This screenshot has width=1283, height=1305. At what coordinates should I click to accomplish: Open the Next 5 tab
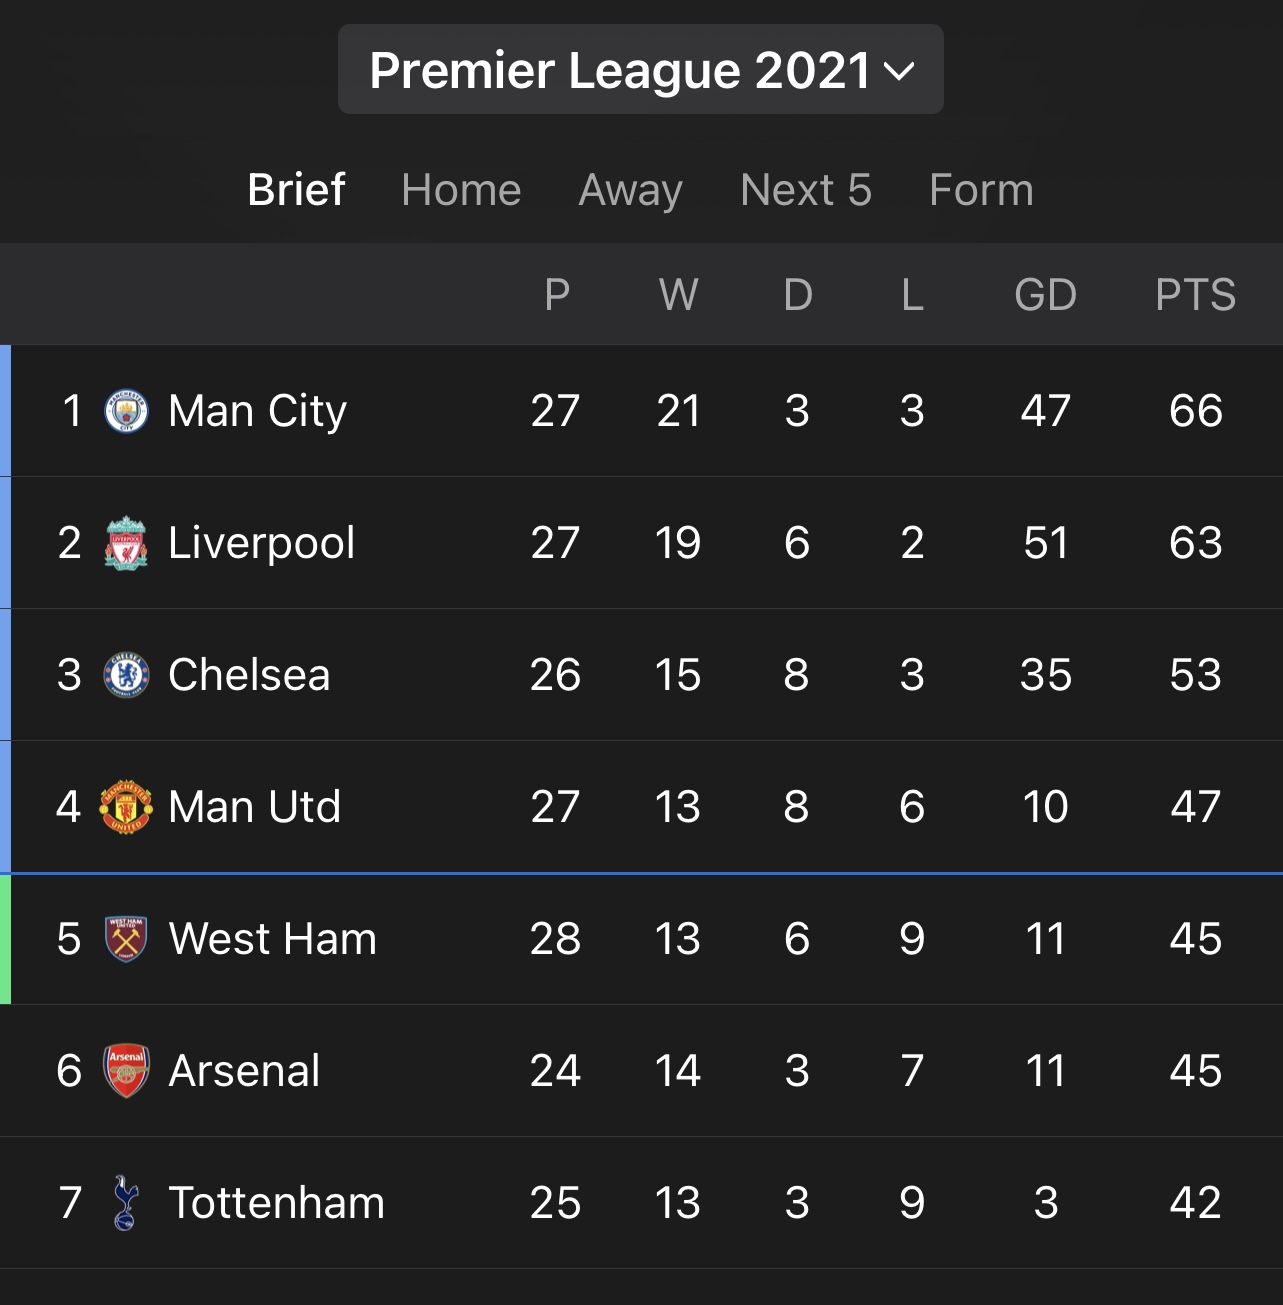click(806, 189)
